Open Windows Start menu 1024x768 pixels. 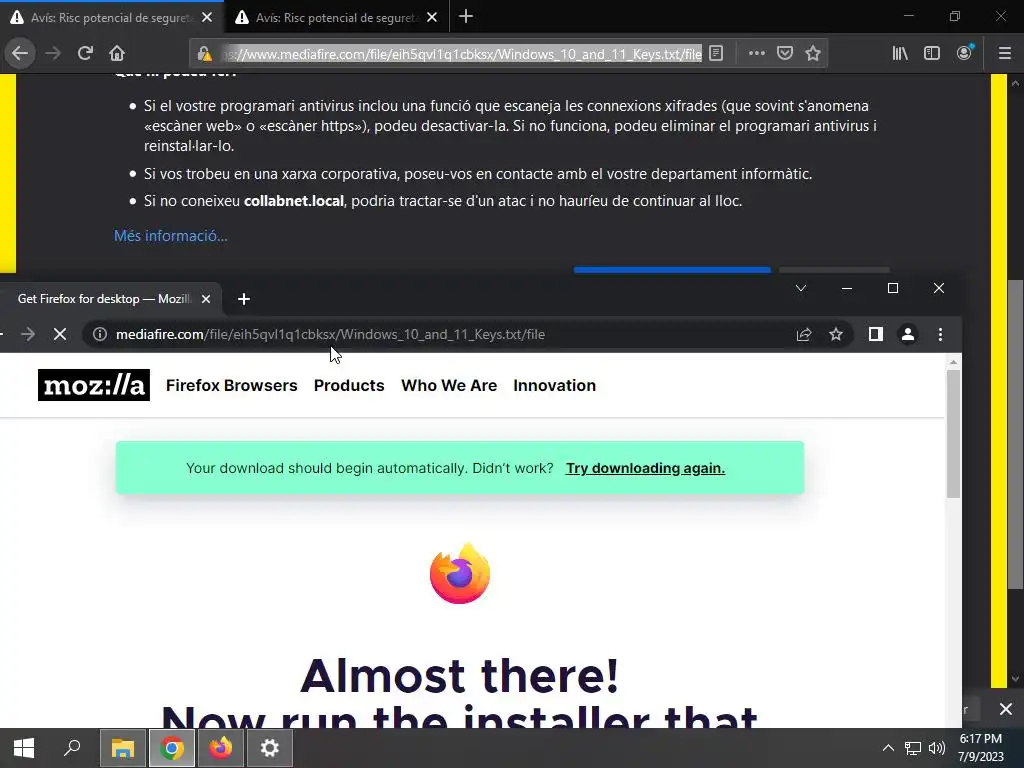point(24,748)
